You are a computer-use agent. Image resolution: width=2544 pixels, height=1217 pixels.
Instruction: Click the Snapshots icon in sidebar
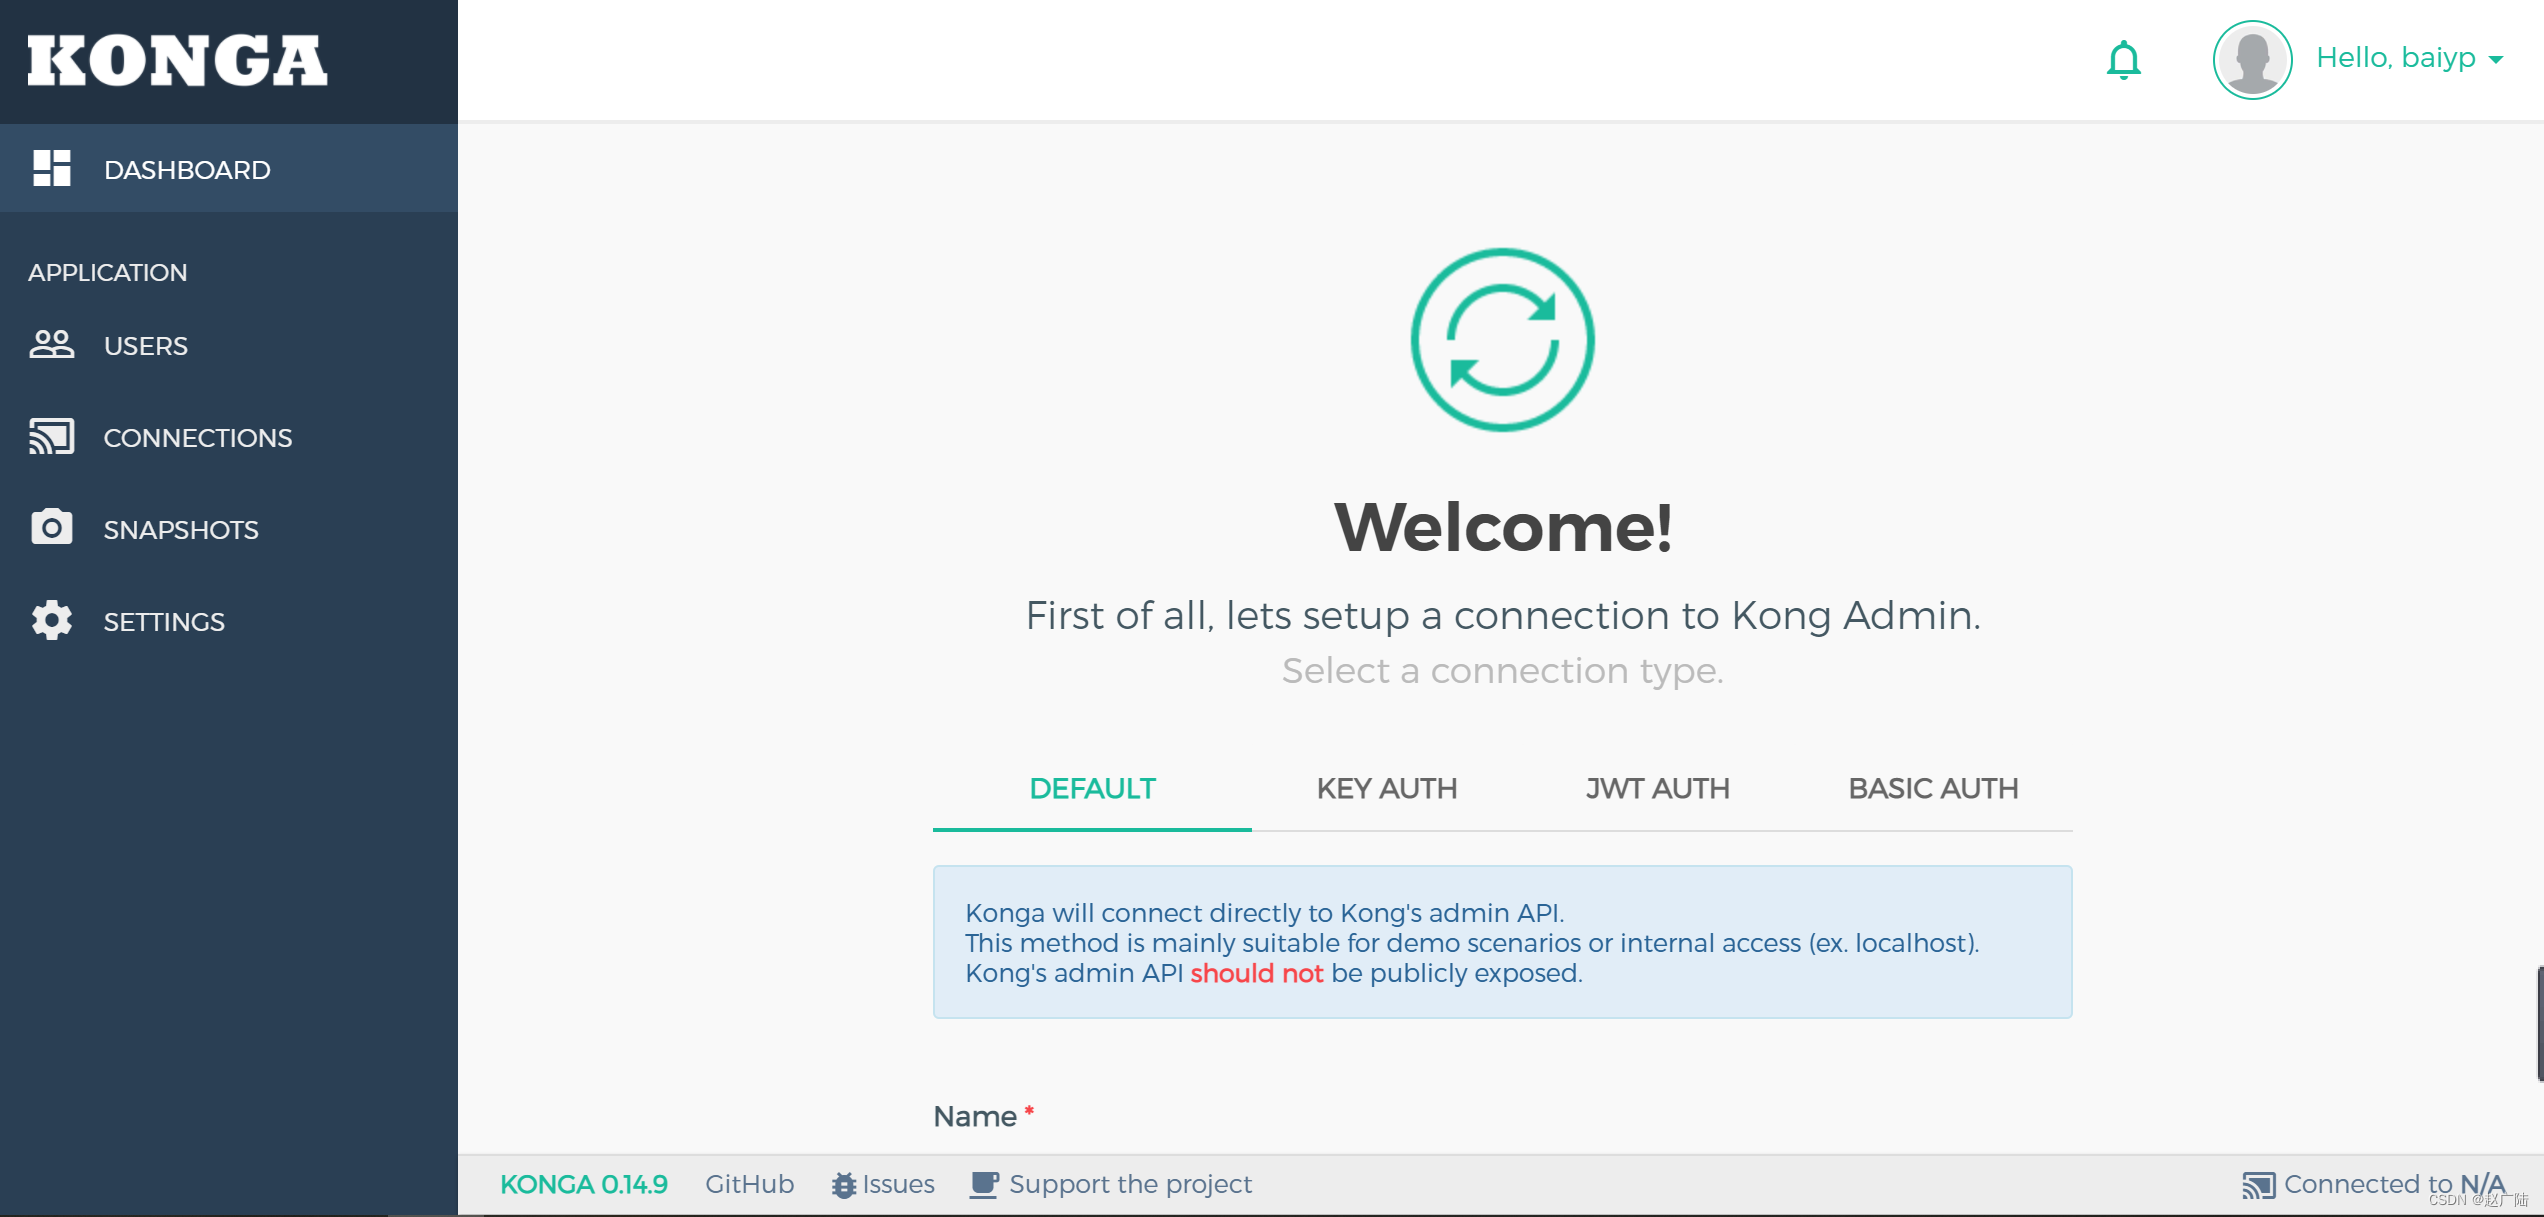pos(49,529)
